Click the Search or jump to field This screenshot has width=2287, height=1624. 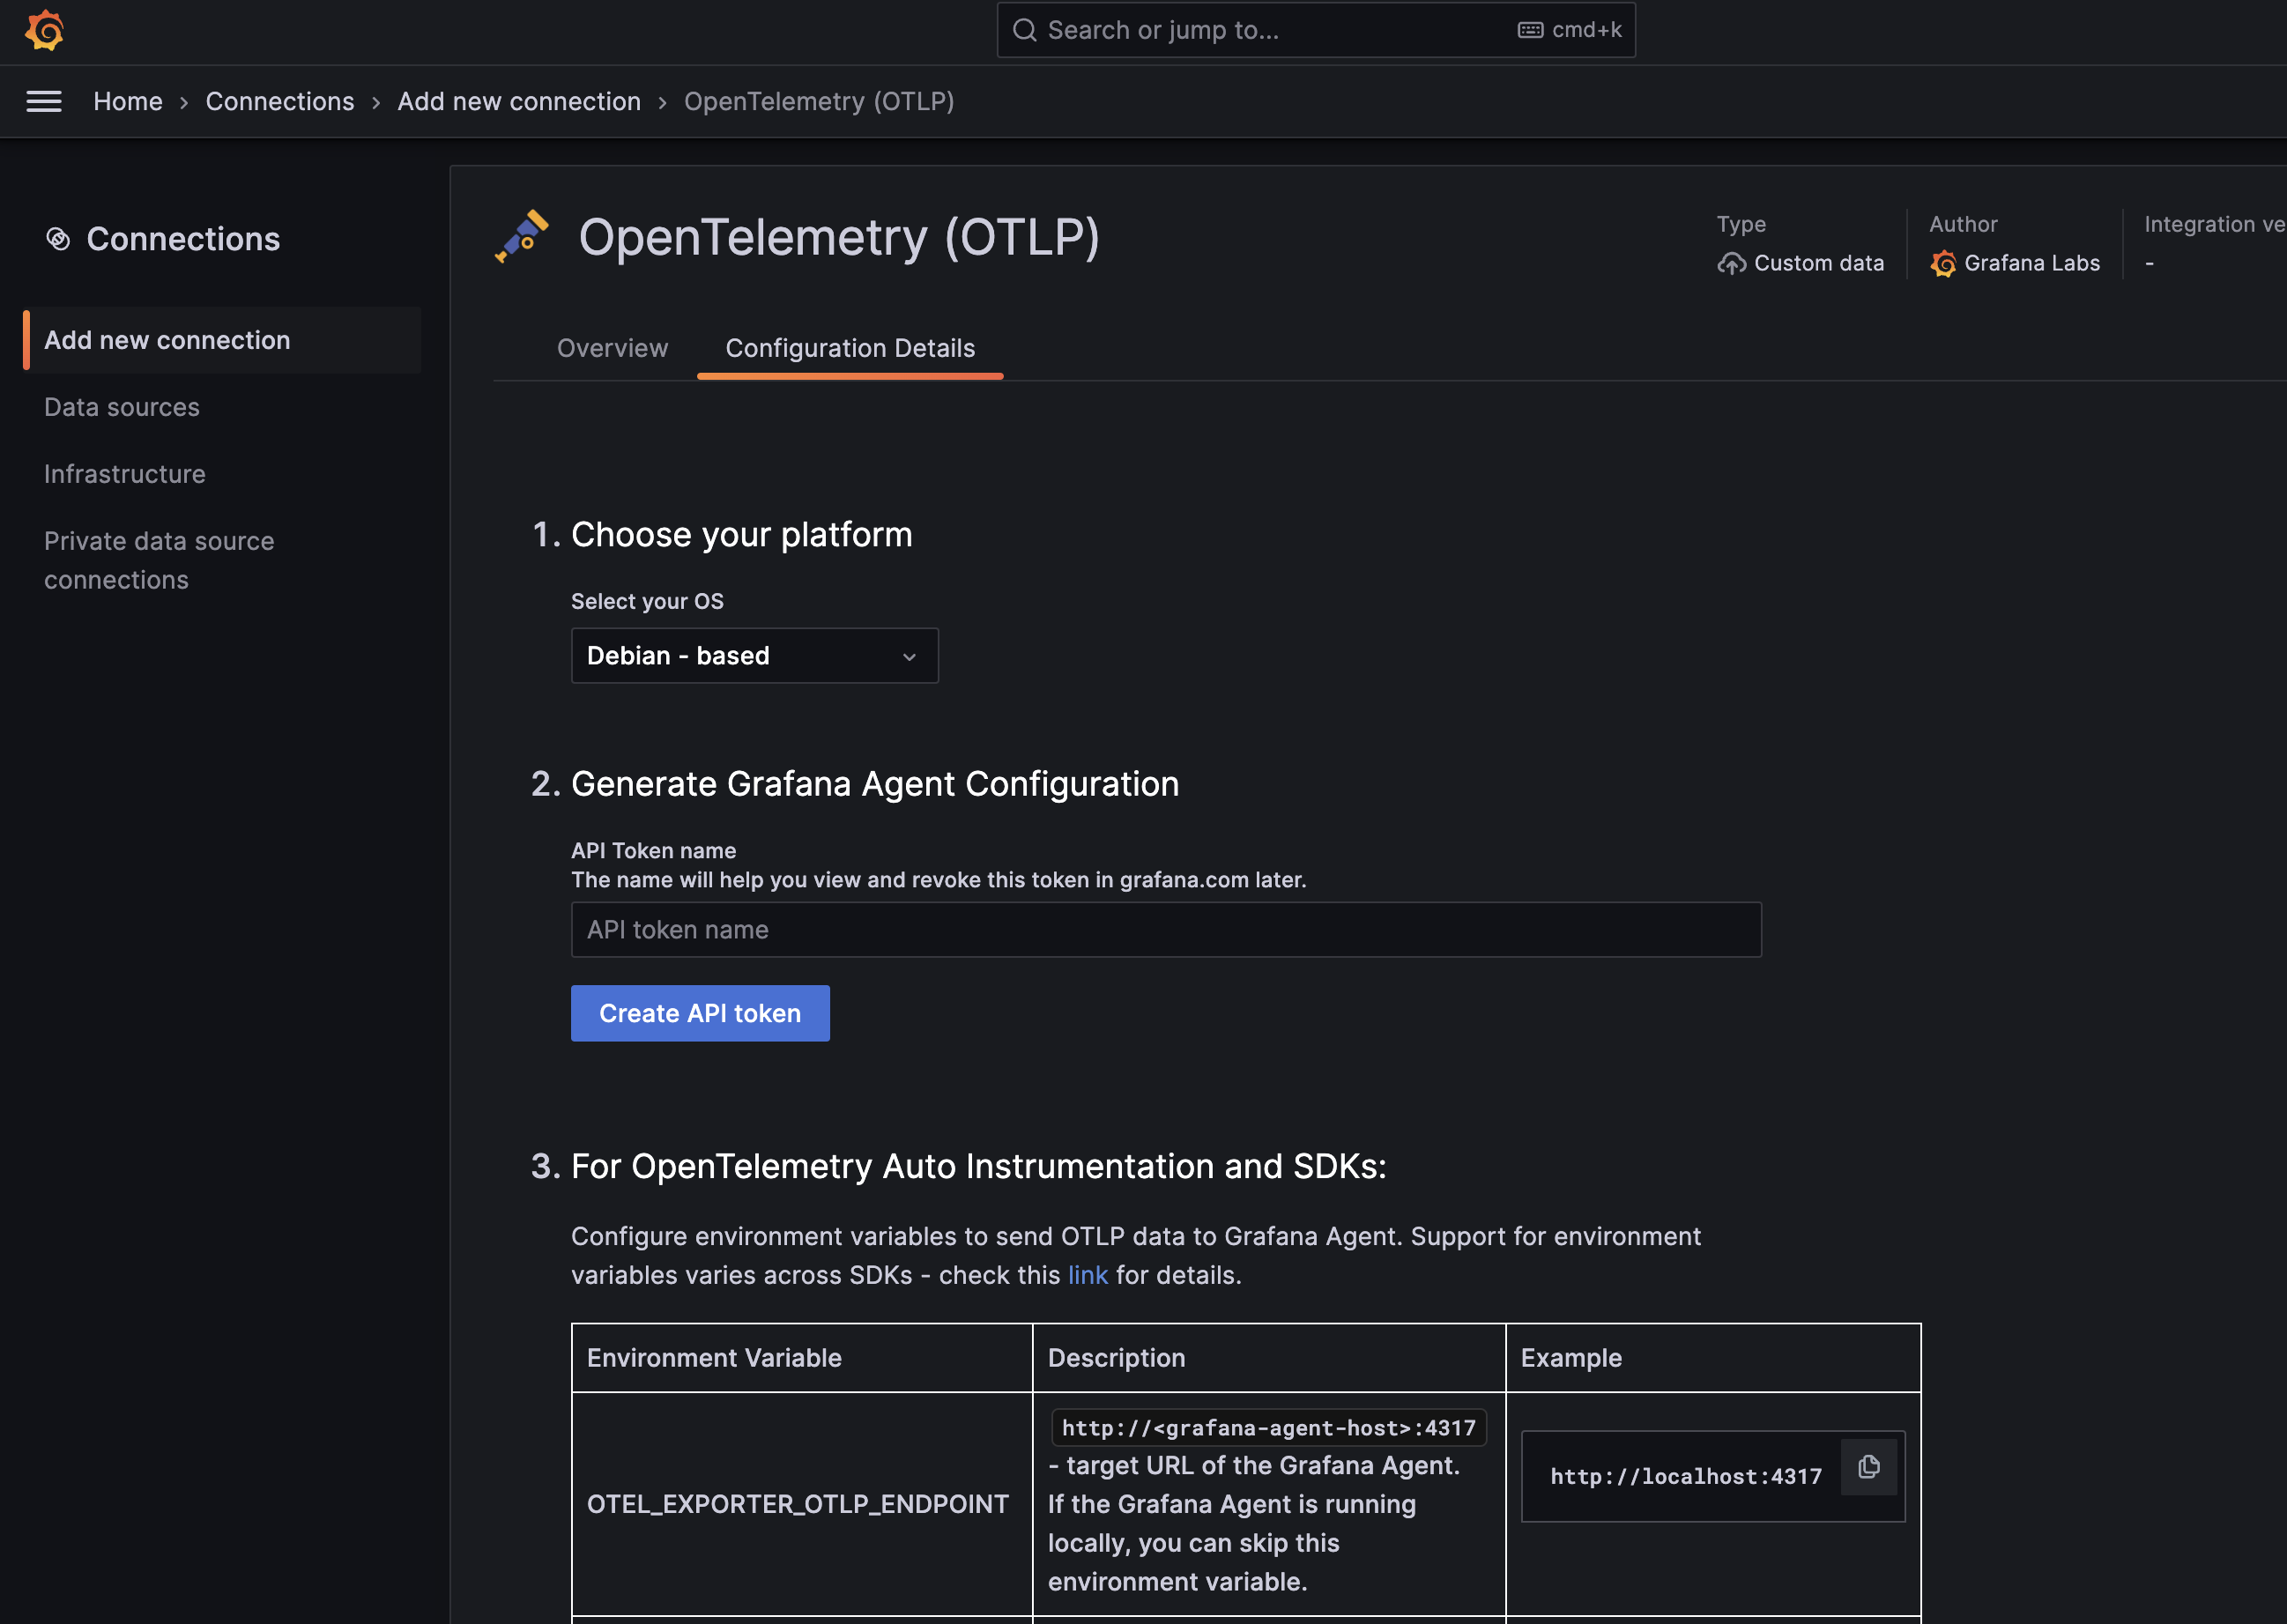pos(1316,30)
